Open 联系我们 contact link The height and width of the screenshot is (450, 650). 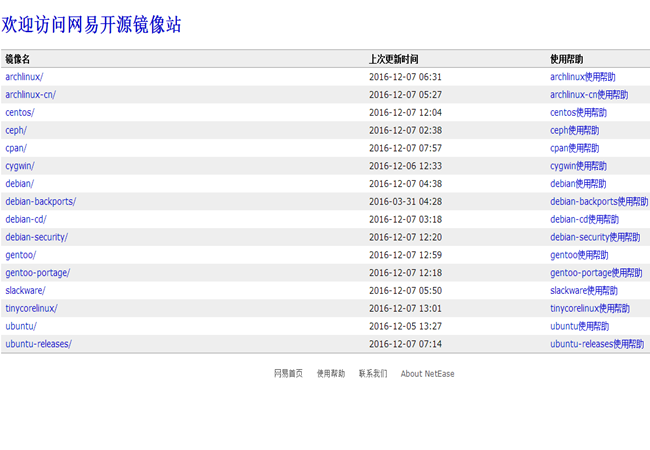coord(373,374)
